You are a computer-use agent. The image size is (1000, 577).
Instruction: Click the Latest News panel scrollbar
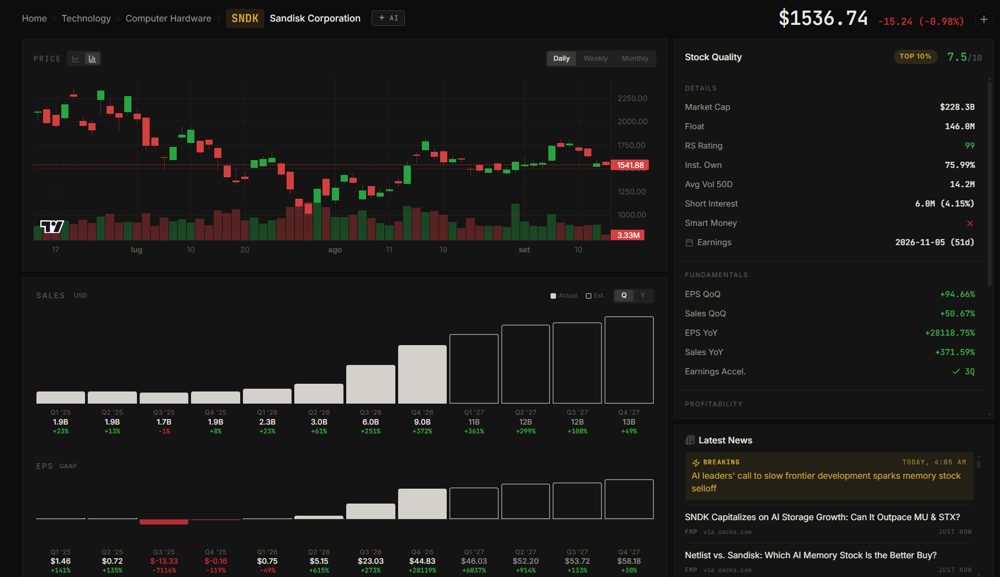(x=979, y=463)
